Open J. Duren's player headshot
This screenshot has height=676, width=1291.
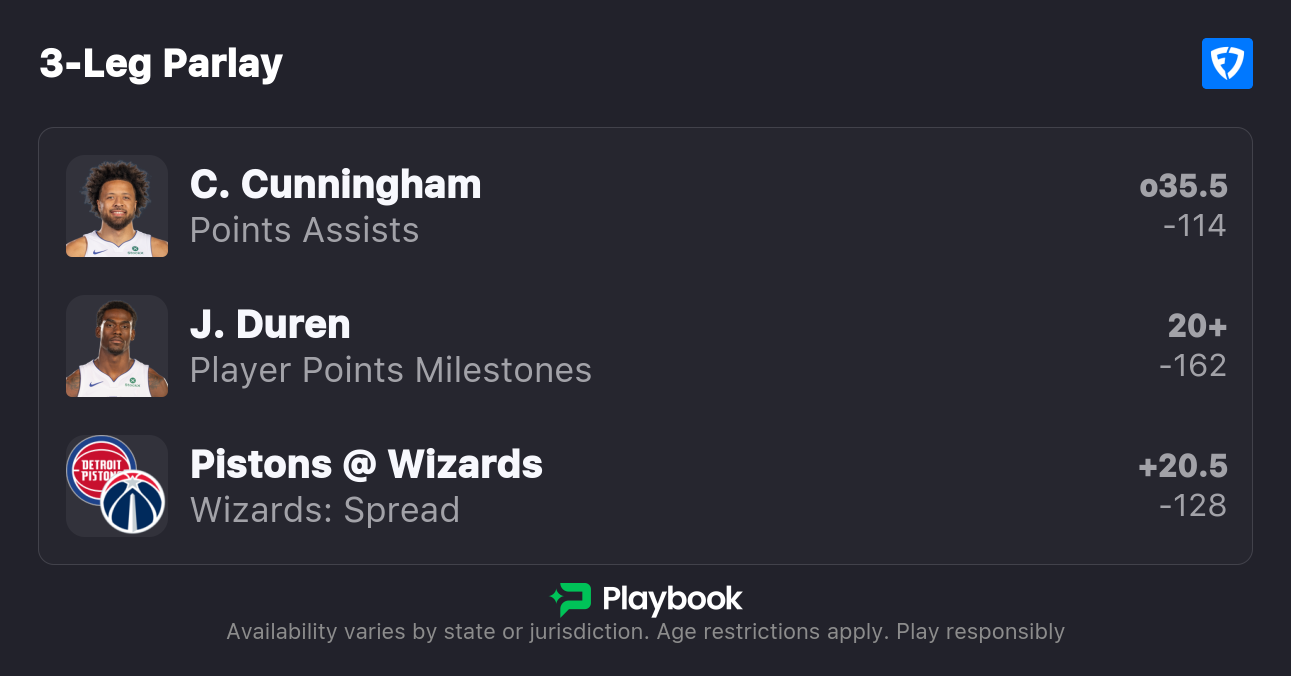point(117,346)
